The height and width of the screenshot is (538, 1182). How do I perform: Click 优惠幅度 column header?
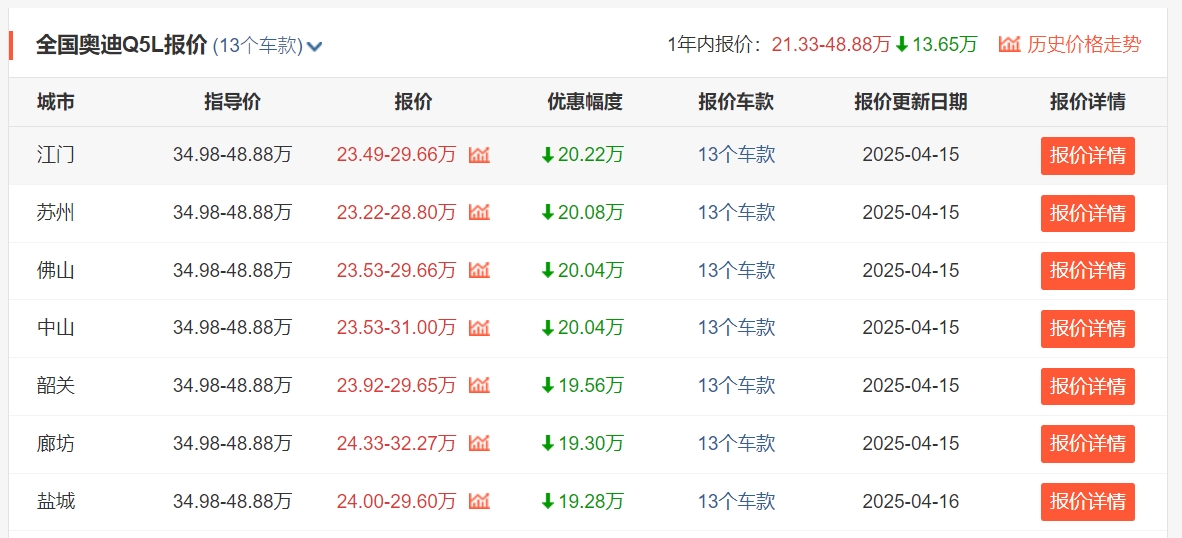[x=585, y=102]
